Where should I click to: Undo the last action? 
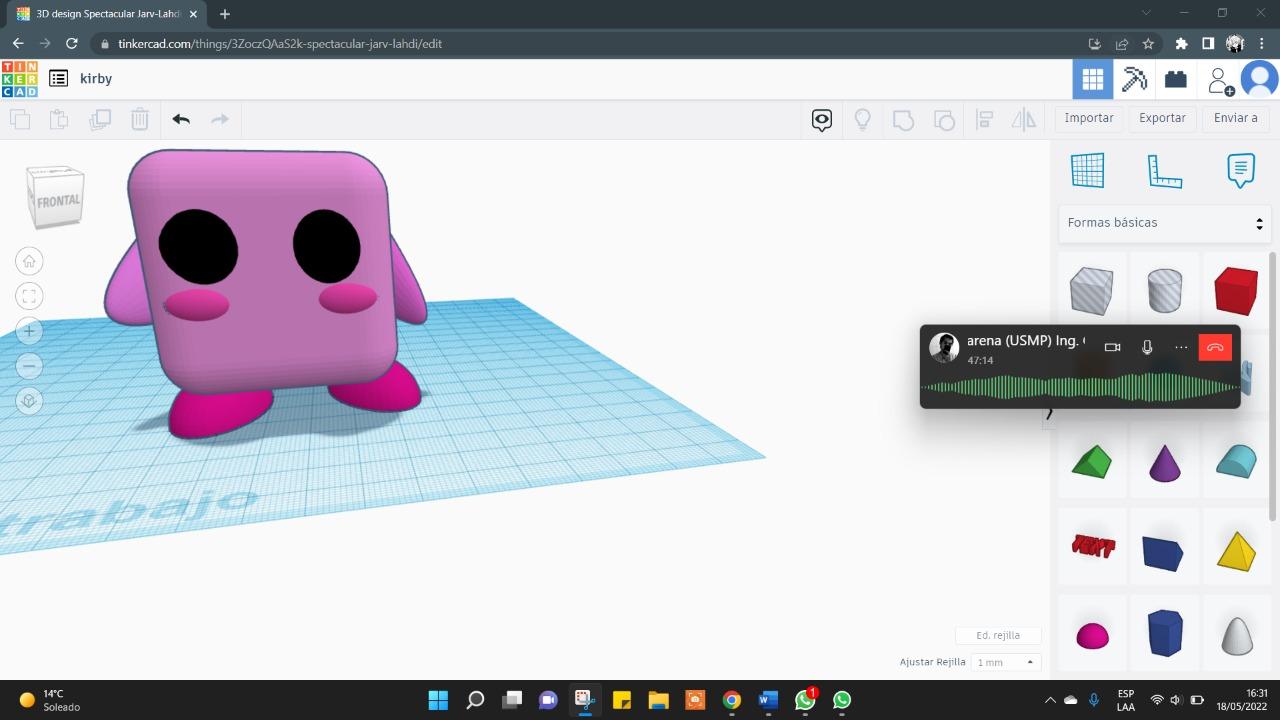pyautogui.click(x=181, y=119)
